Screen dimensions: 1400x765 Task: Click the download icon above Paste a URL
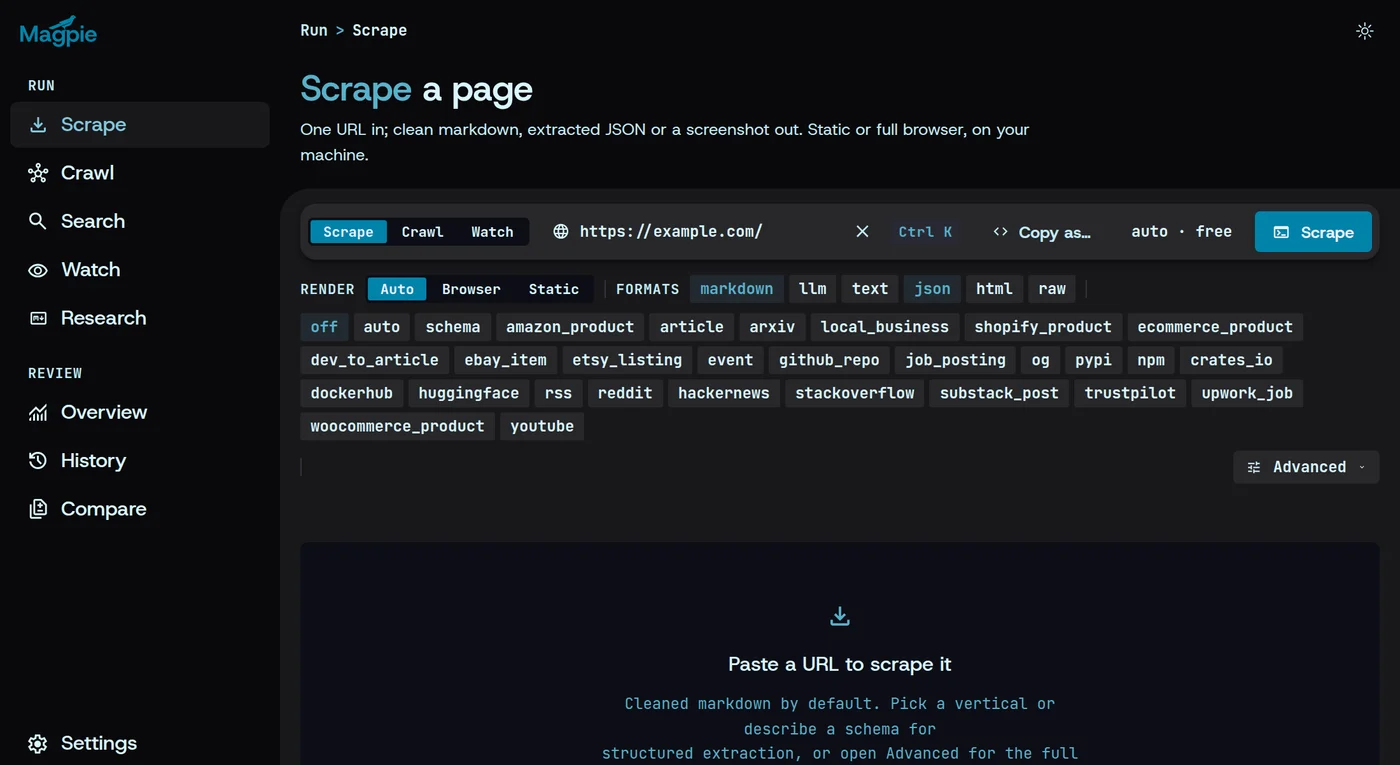tap(840, 616)
